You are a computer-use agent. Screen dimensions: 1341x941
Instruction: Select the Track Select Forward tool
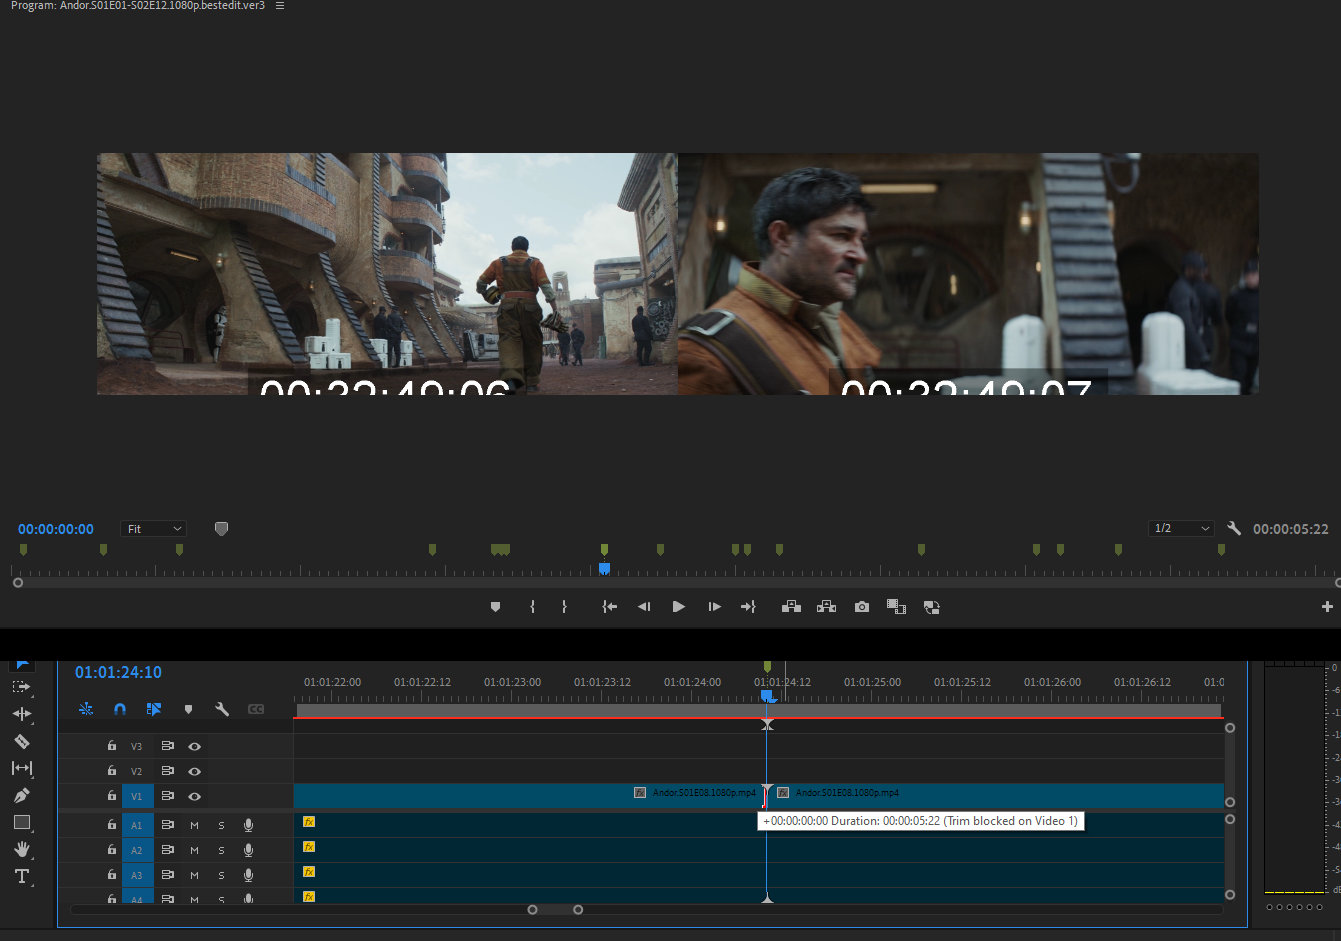(21, 687)
